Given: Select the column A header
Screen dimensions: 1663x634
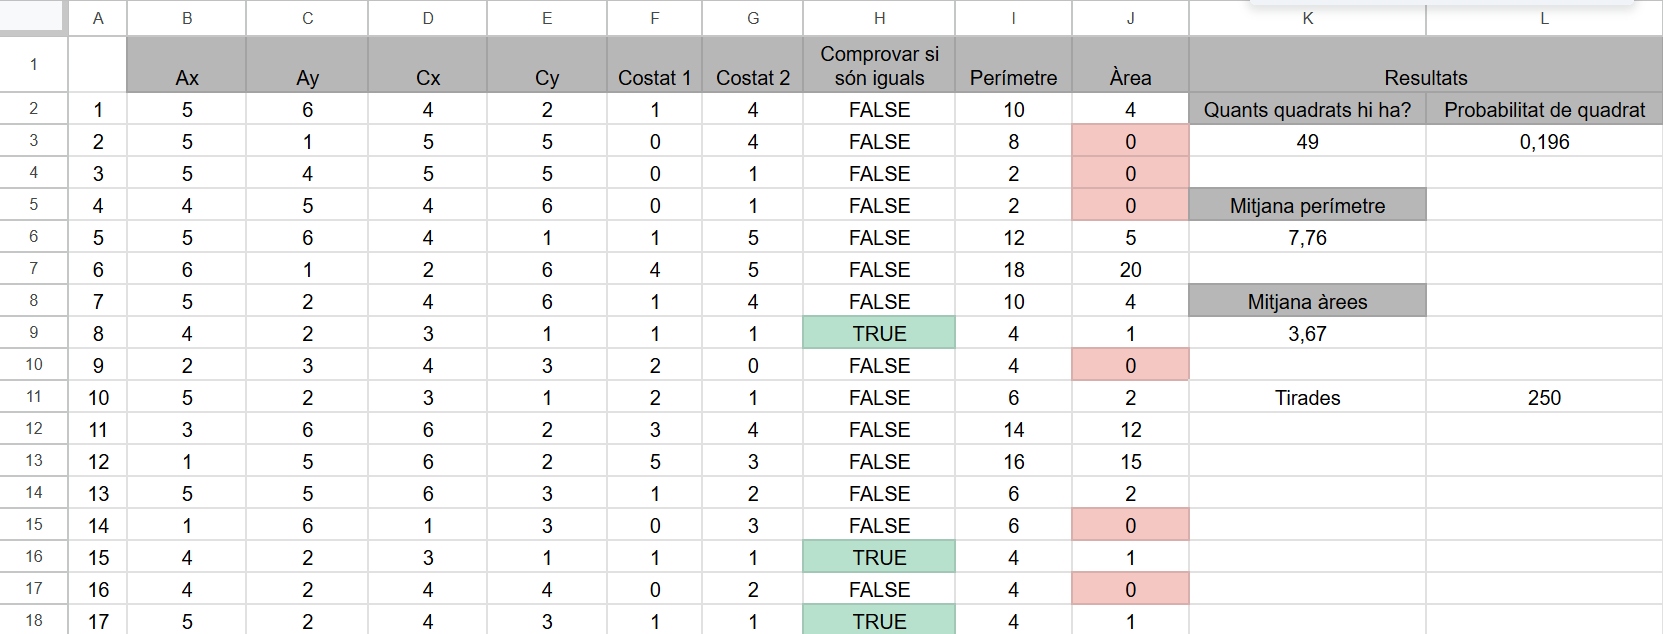Looking at the screenshot, I should (97, 18).
